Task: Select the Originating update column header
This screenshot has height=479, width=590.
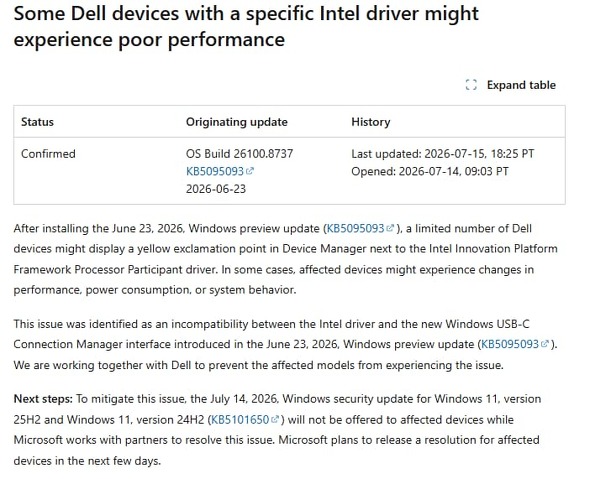Action: pos(237,122)
